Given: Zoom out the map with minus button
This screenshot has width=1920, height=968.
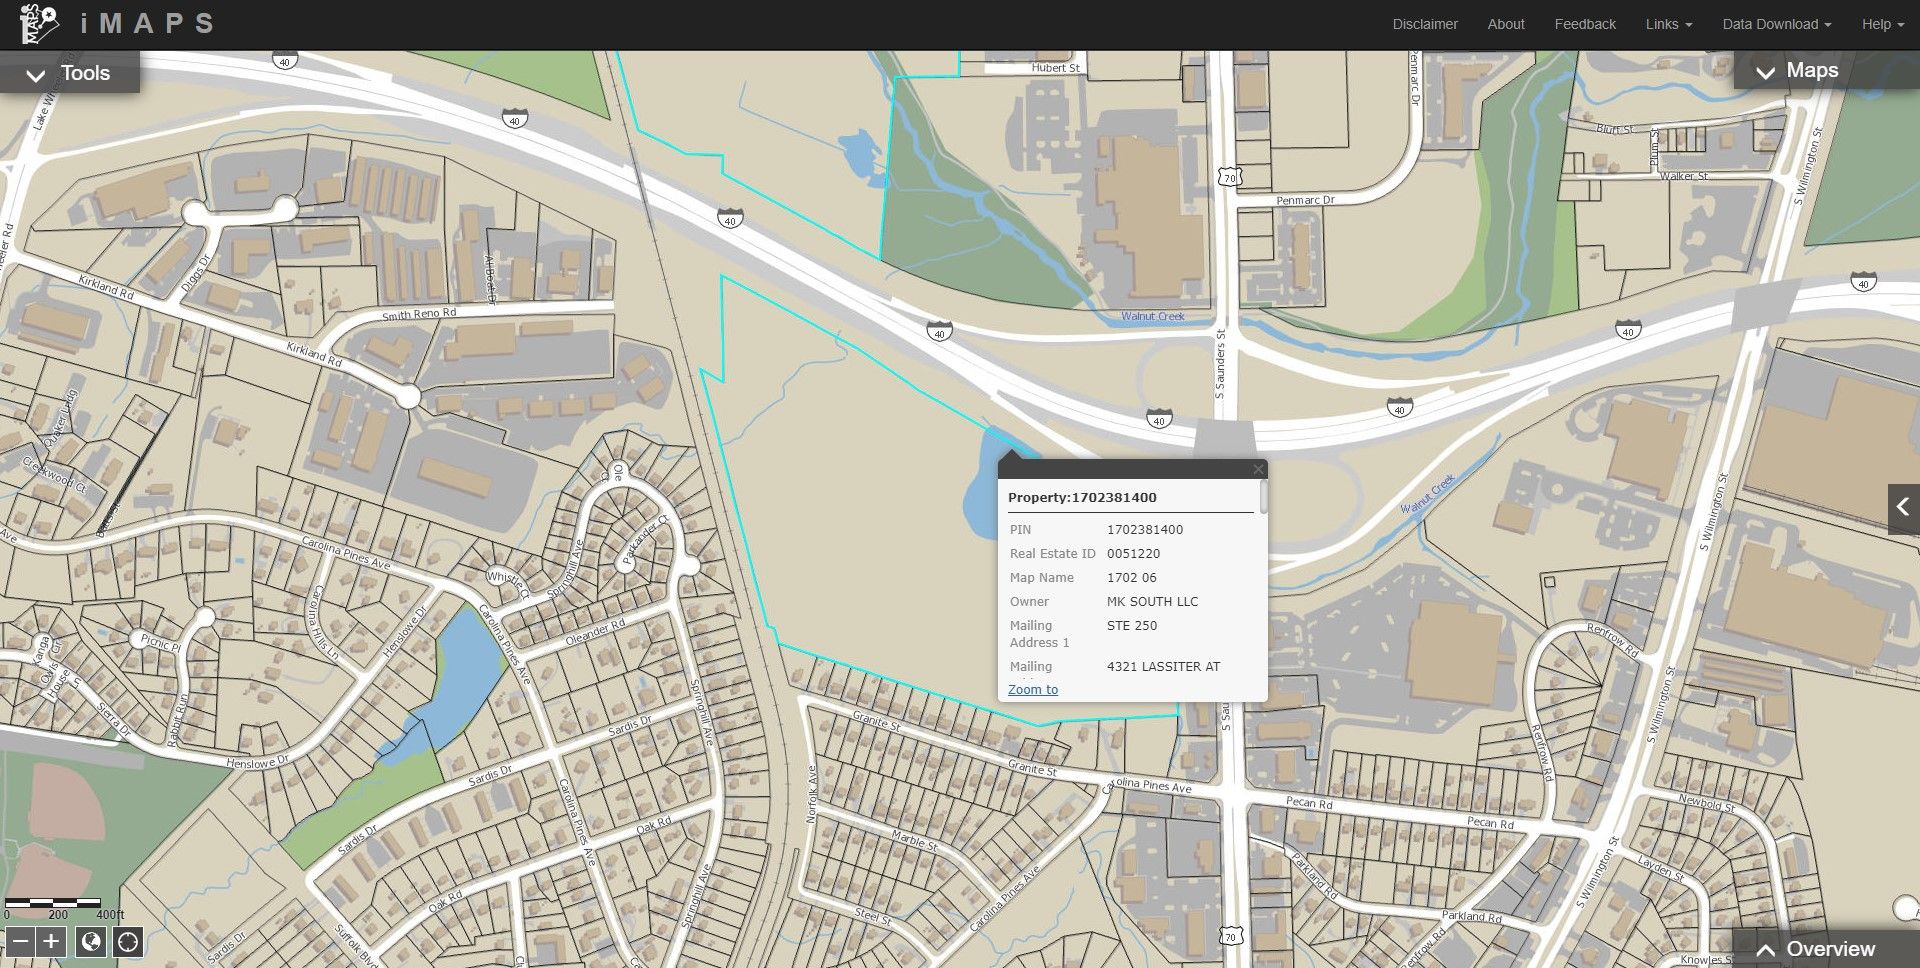Looking at the screenshot, I should [19, 942].
